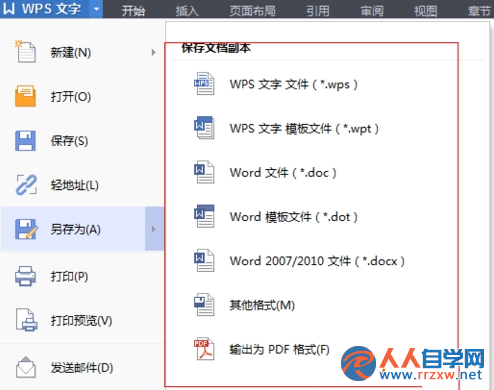Screen dimensions: 494x390
Task: Click the Save As floppy pencil icon
Action: click(x=26, y=229)
